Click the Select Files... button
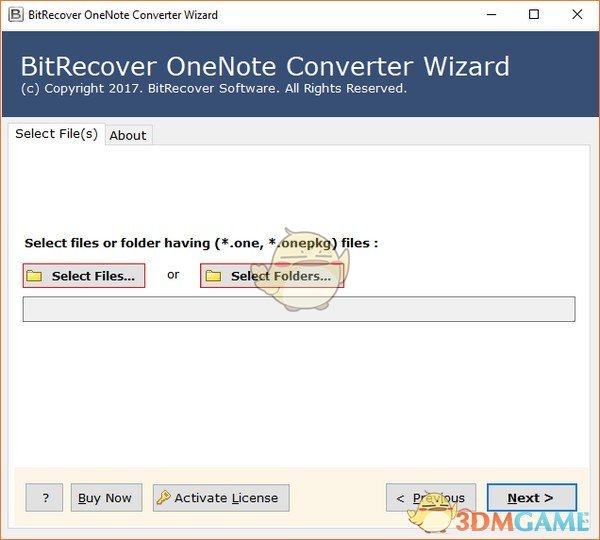Screen dimensions: 600x540 pyautogui.click(x=84, y=276)
